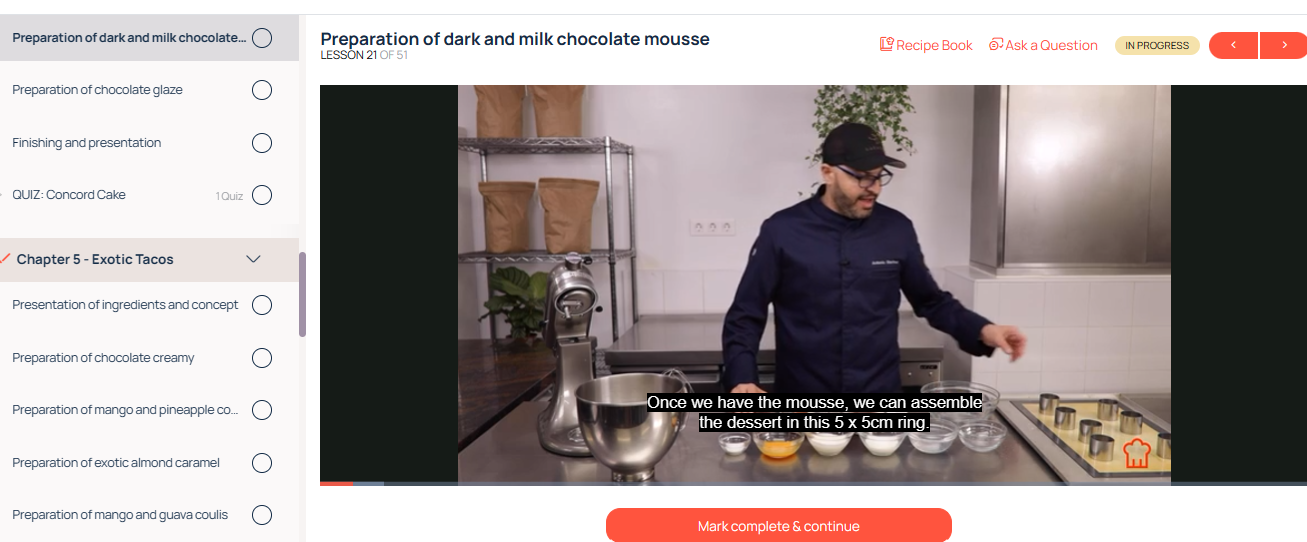Click the Ask a Question icon
This screenshot has height=542, width=1307.
[995, 44]
